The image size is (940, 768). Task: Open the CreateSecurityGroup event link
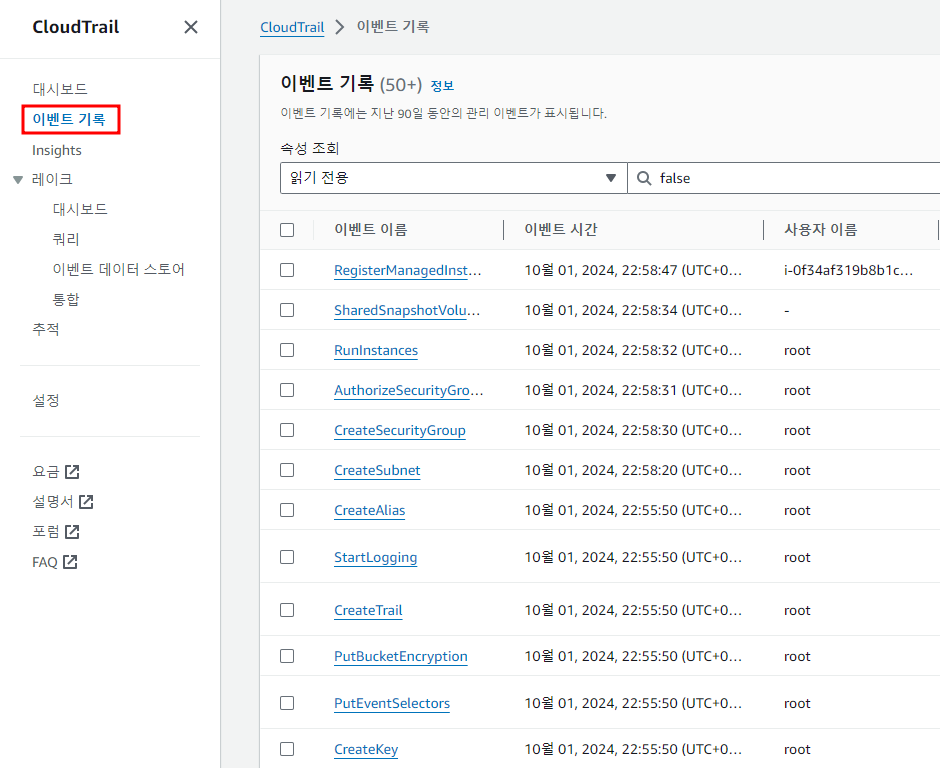[x=400, y=430]
